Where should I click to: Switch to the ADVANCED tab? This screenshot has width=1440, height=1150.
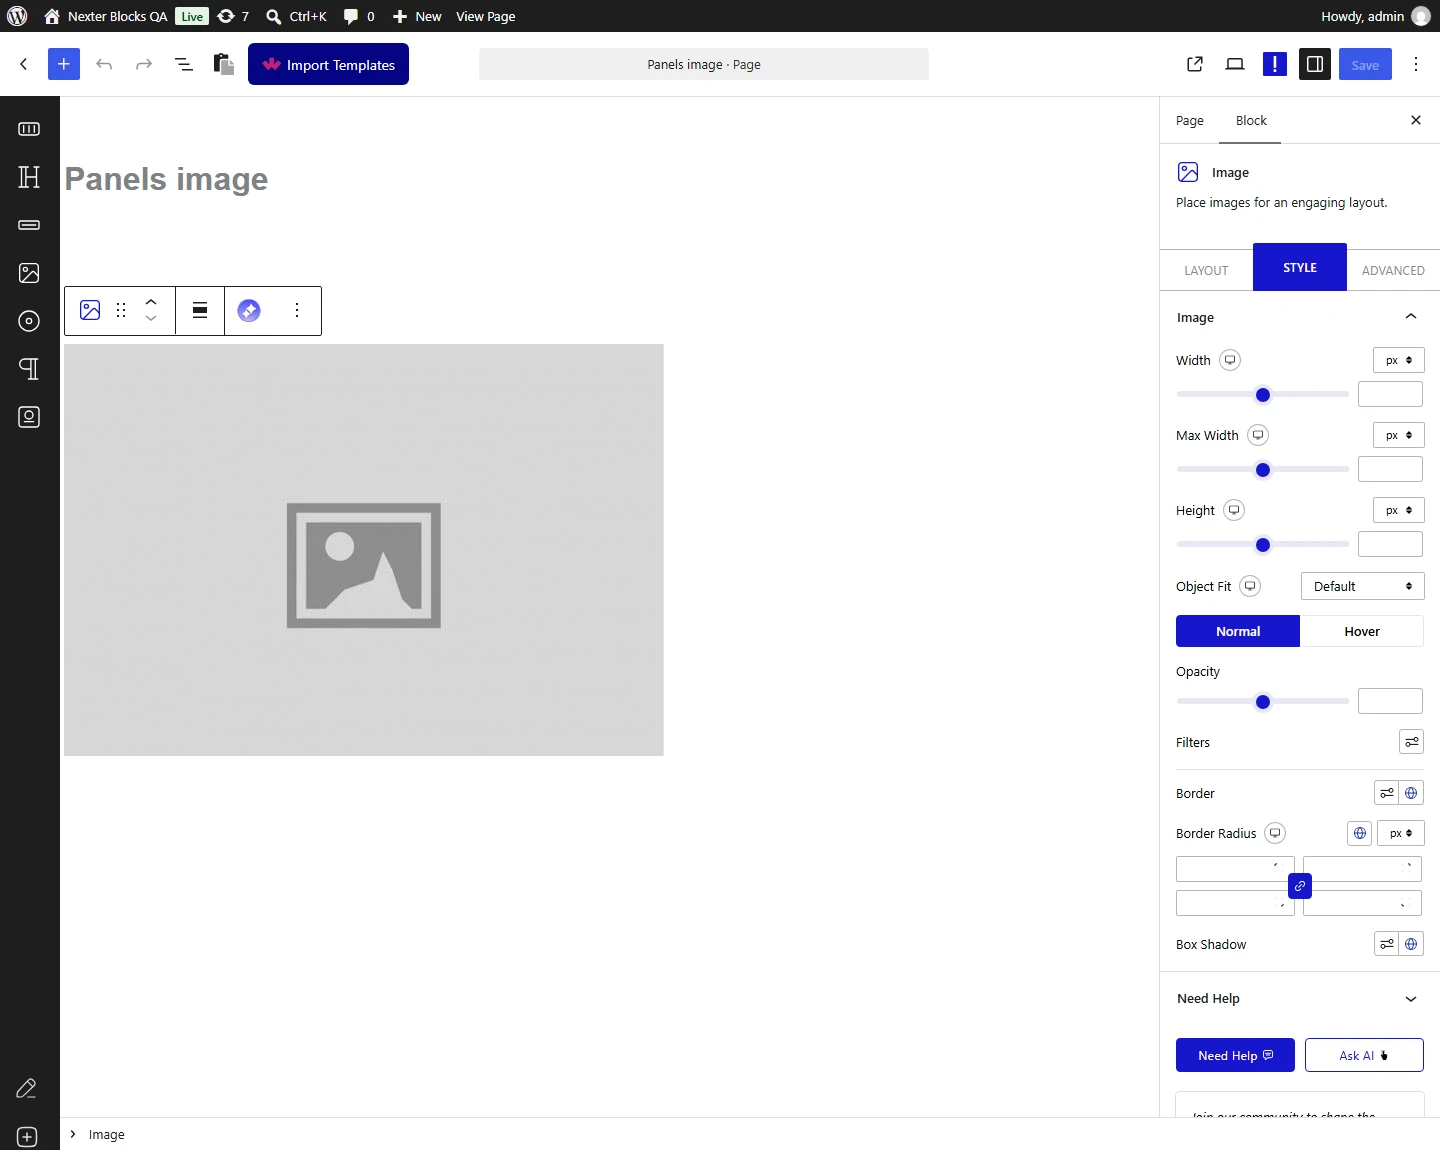pos(1393,270)
